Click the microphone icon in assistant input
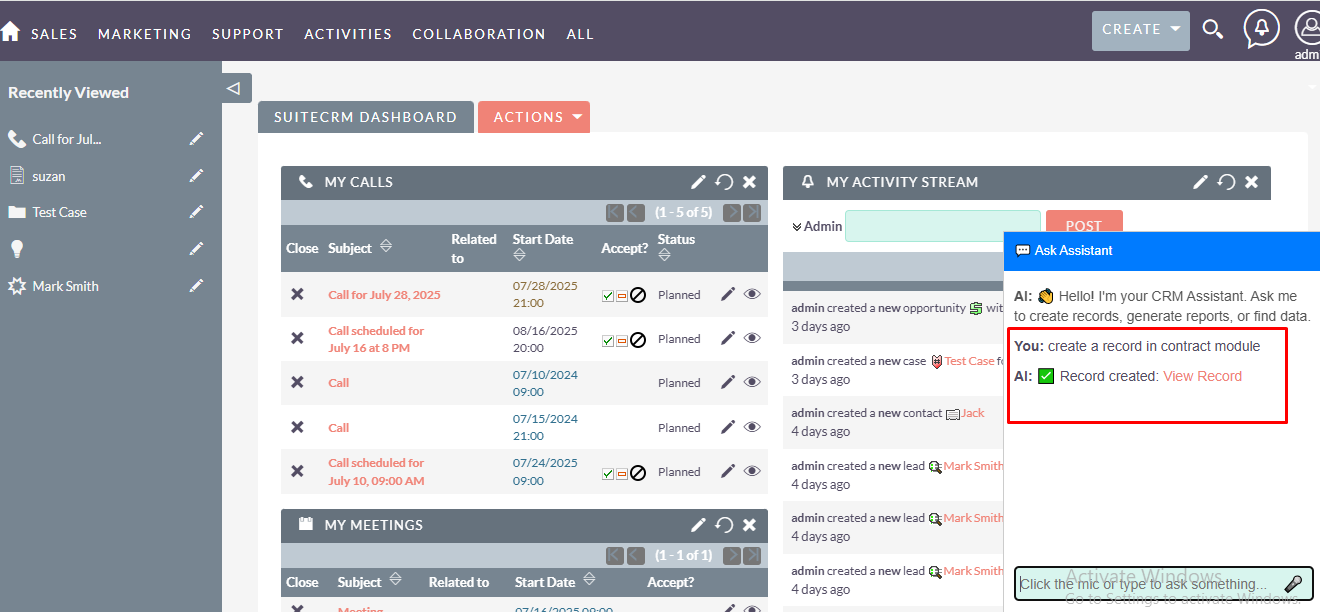The width and height of the screenshot is (1320, 612). click(1293, 584)
